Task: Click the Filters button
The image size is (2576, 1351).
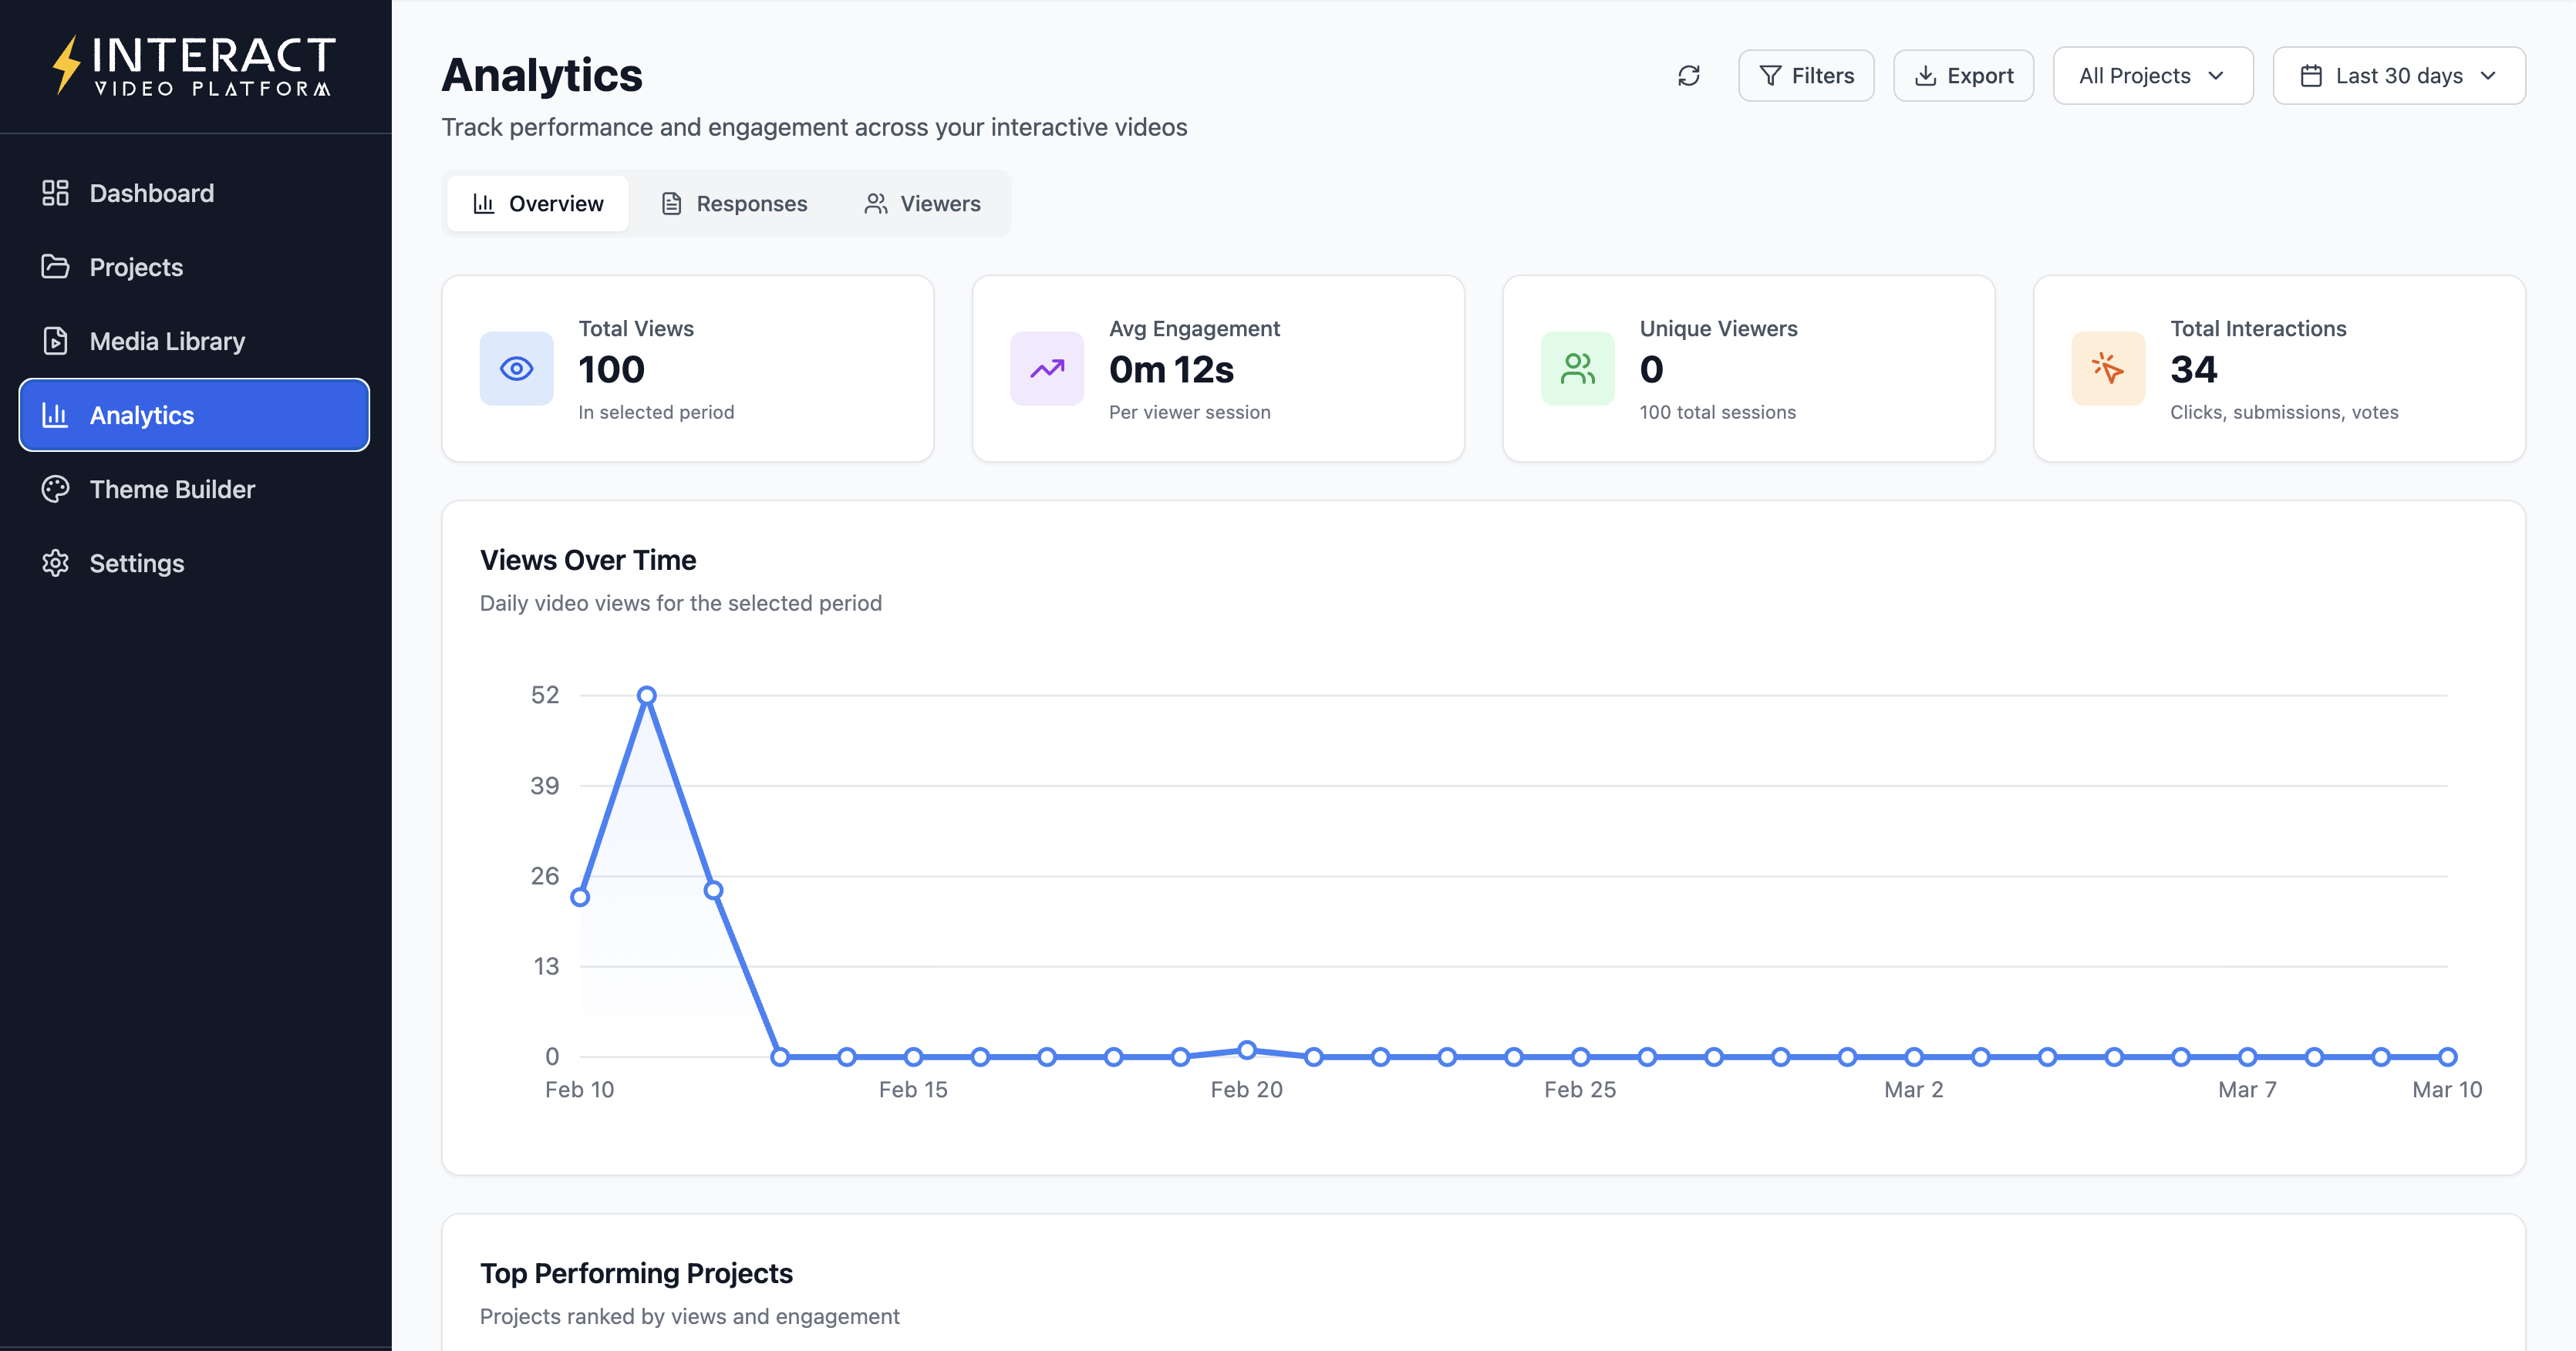Action: point(1805,76)
